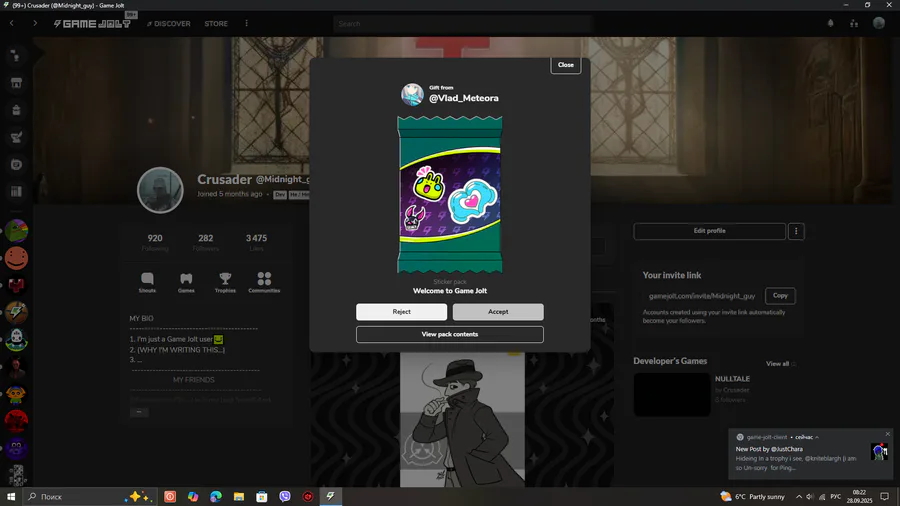Image resolution: width=900 pixels, height=506 pixels.
Task: Open File Explorer from the taskbar
Action: pyautogui.click(x=239, y=496)
